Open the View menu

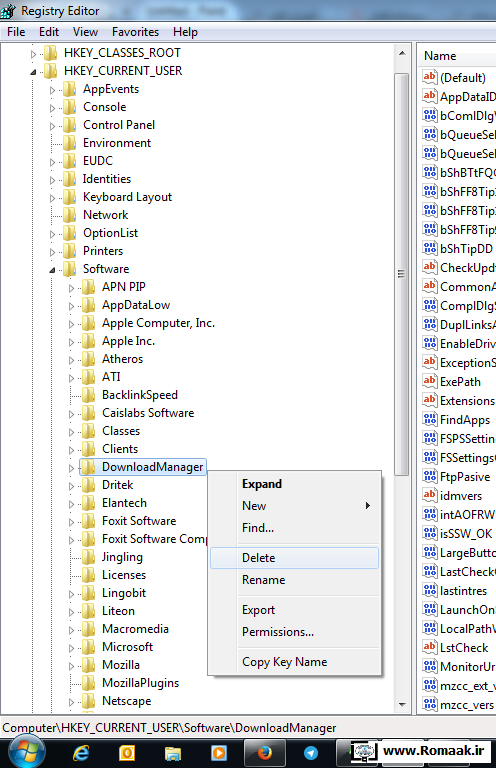(x=85, y=32)
